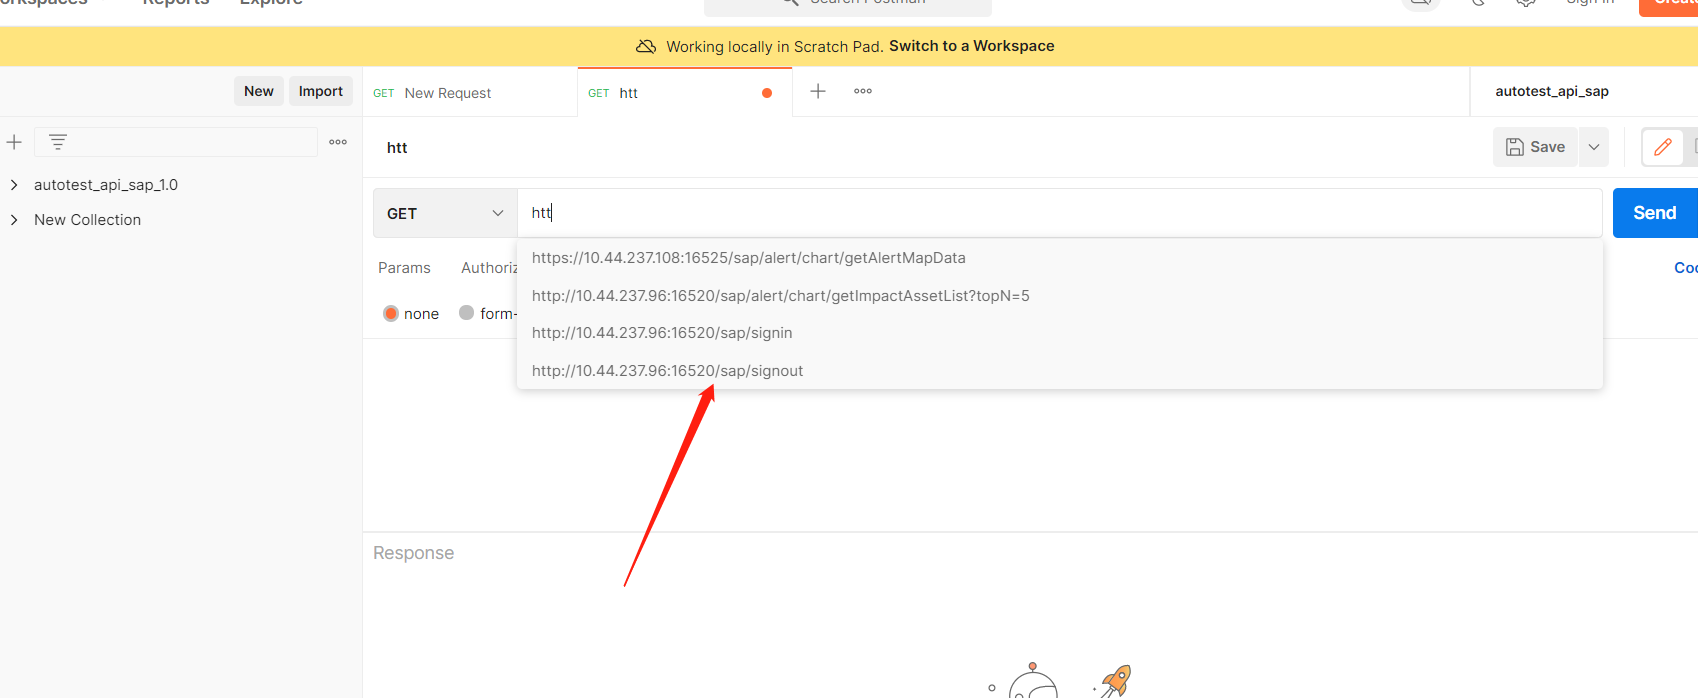Choose the sap/signout URL suggestion

coord(1060,371)
